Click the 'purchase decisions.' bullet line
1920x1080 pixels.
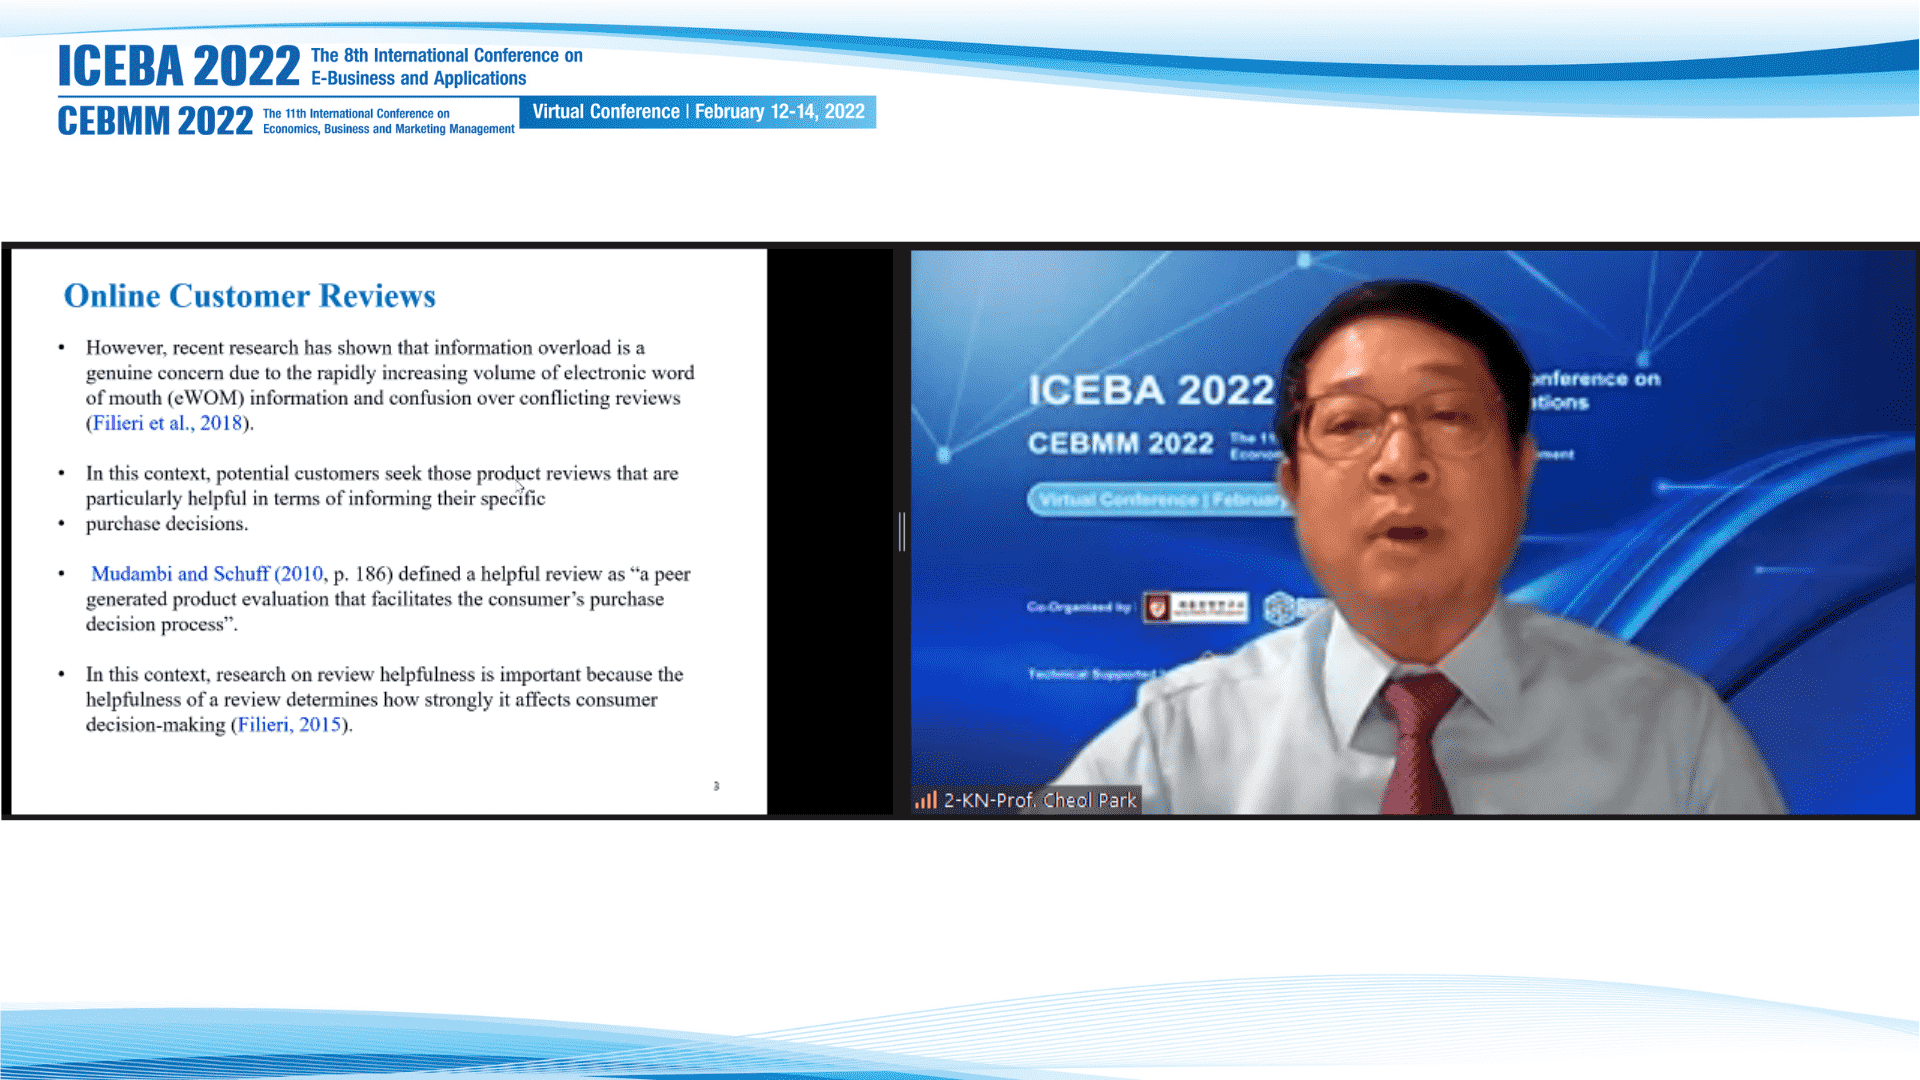pyautogui.click(x=167, y=524)
